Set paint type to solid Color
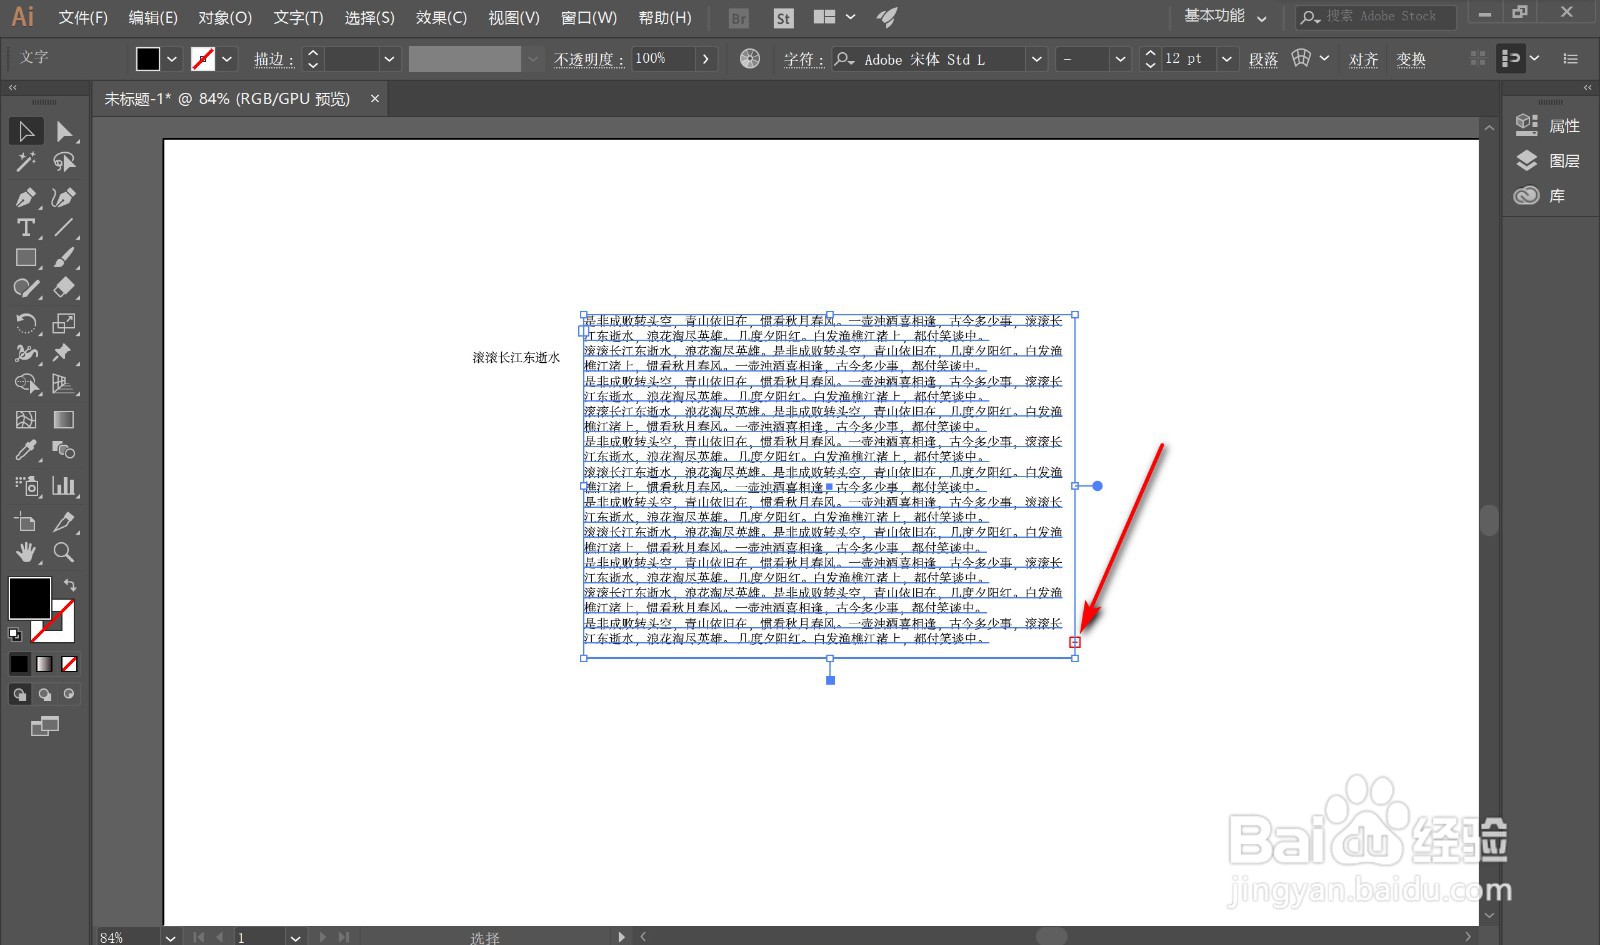This screenshot has width=1600, height=945. [20, 663]
